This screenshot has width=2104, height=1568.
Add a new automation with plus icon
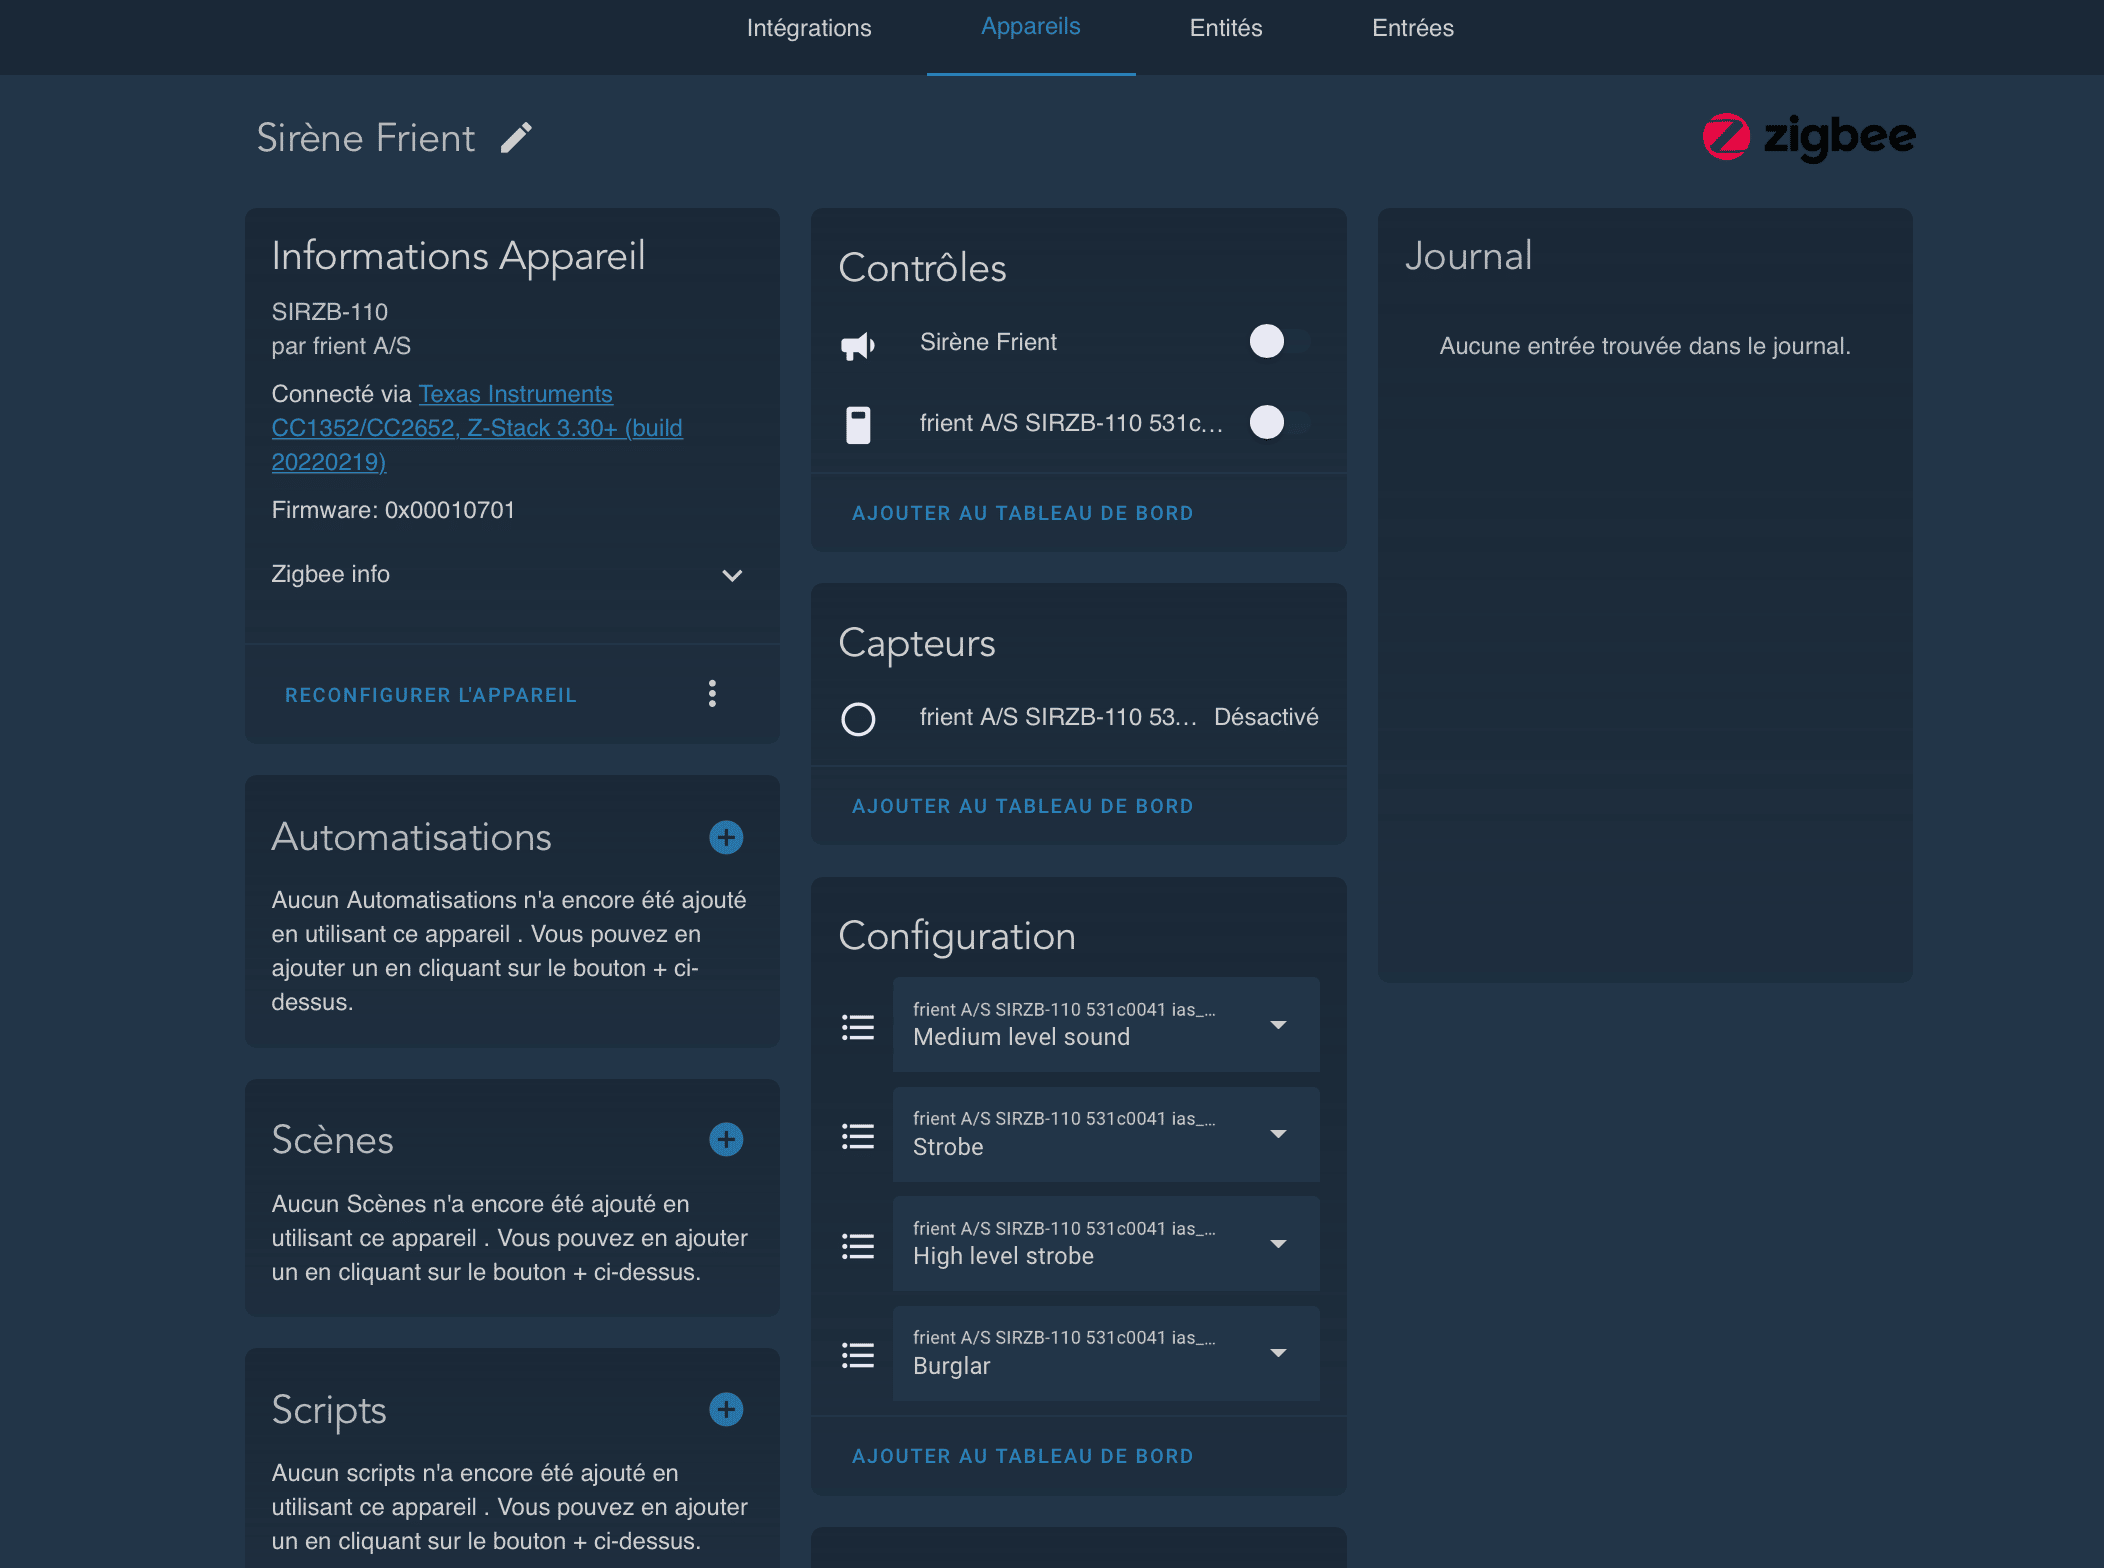726,837
